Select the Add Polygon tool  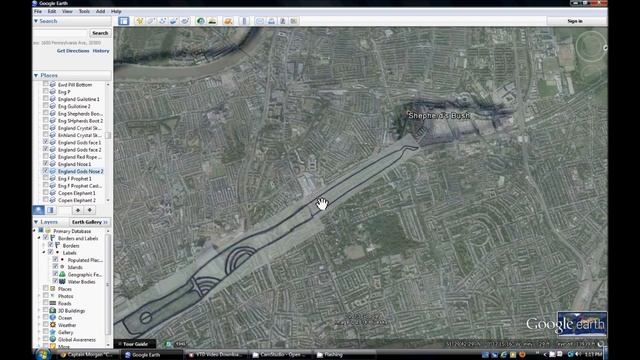[151, 21]
